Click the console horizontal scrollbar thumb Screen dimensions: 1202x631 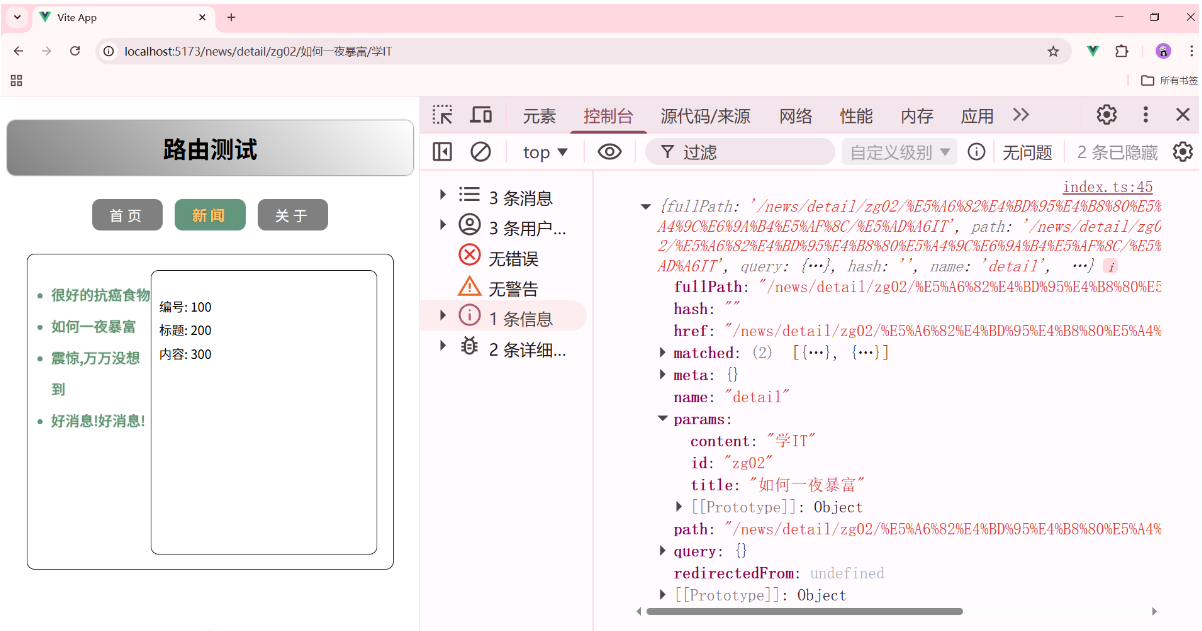[807, 611]
